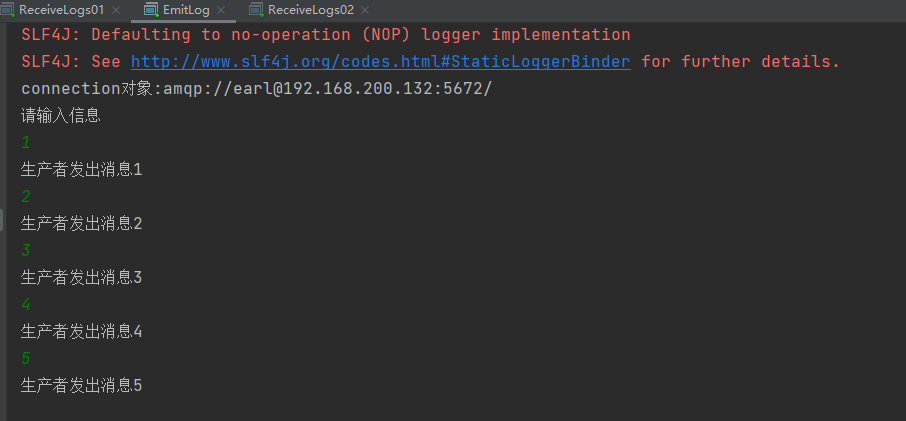Click the amqp connection object output line

click(257, 89)
